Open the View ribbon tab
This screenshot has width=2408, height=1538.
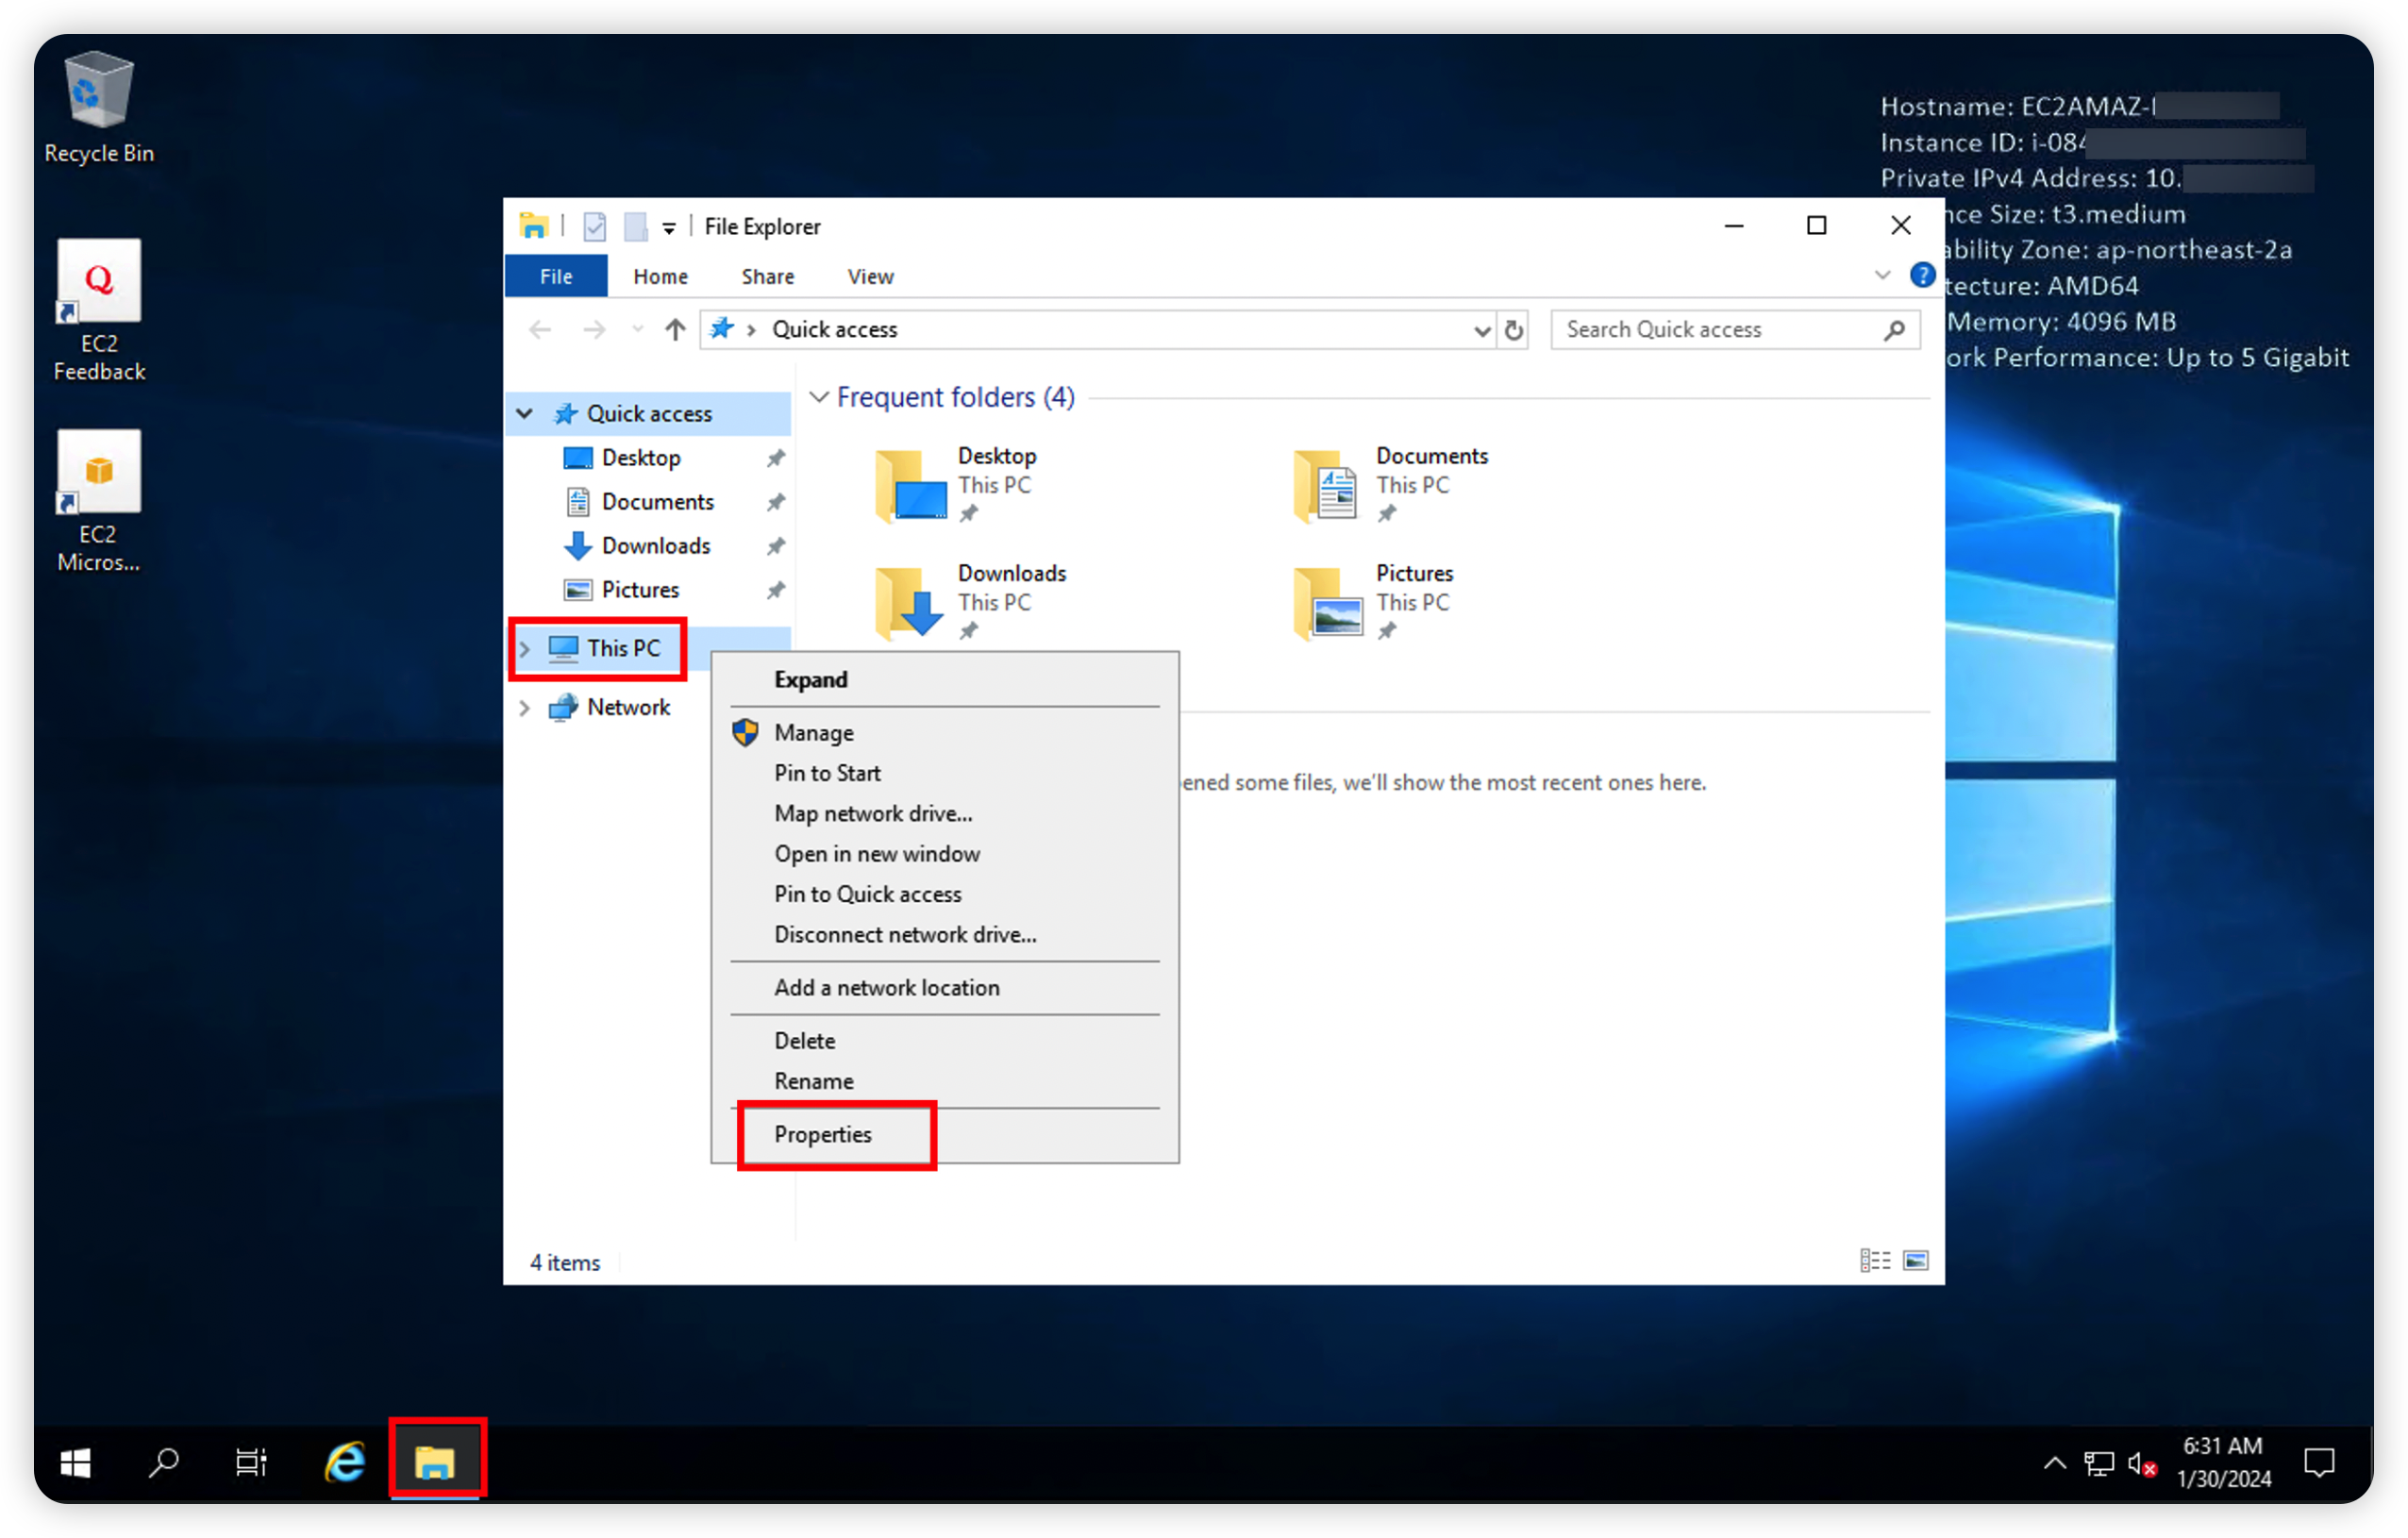coord(869,276)
